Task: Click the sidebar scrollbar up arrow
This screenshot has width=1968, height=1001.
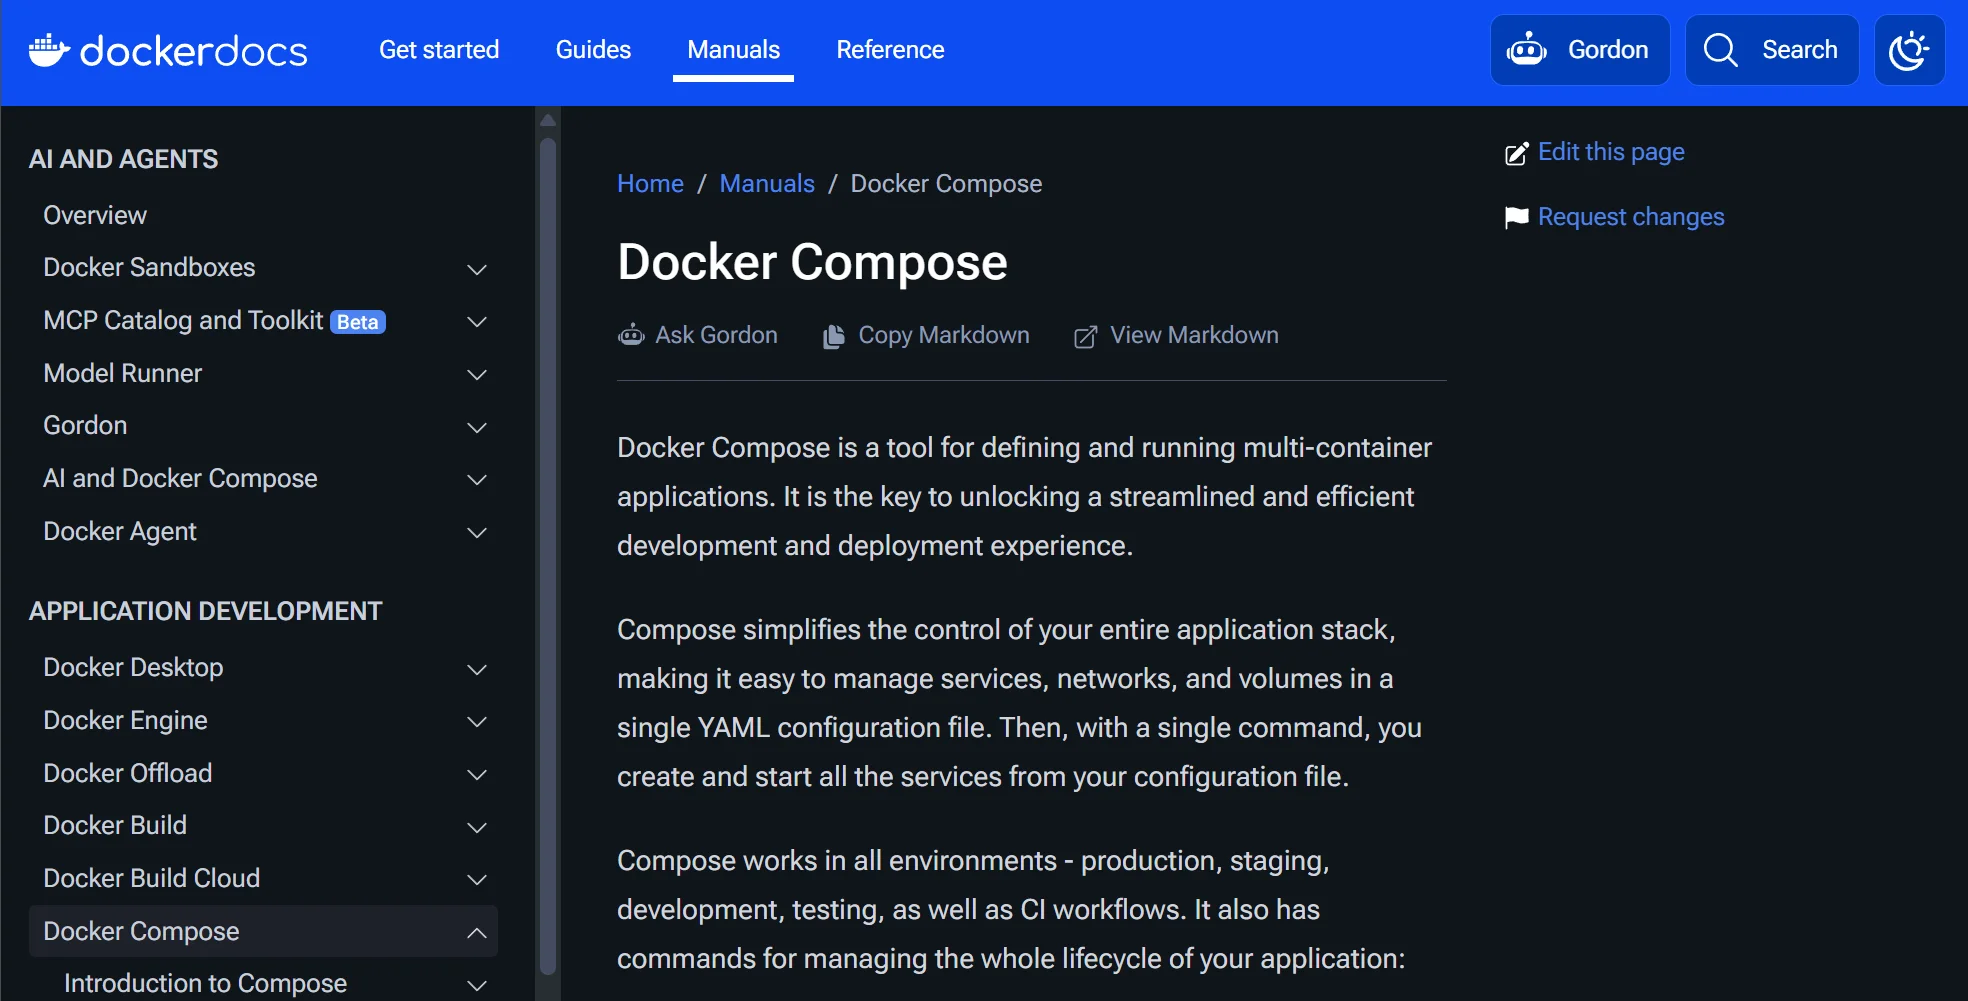Action: [x=547, y=120]
